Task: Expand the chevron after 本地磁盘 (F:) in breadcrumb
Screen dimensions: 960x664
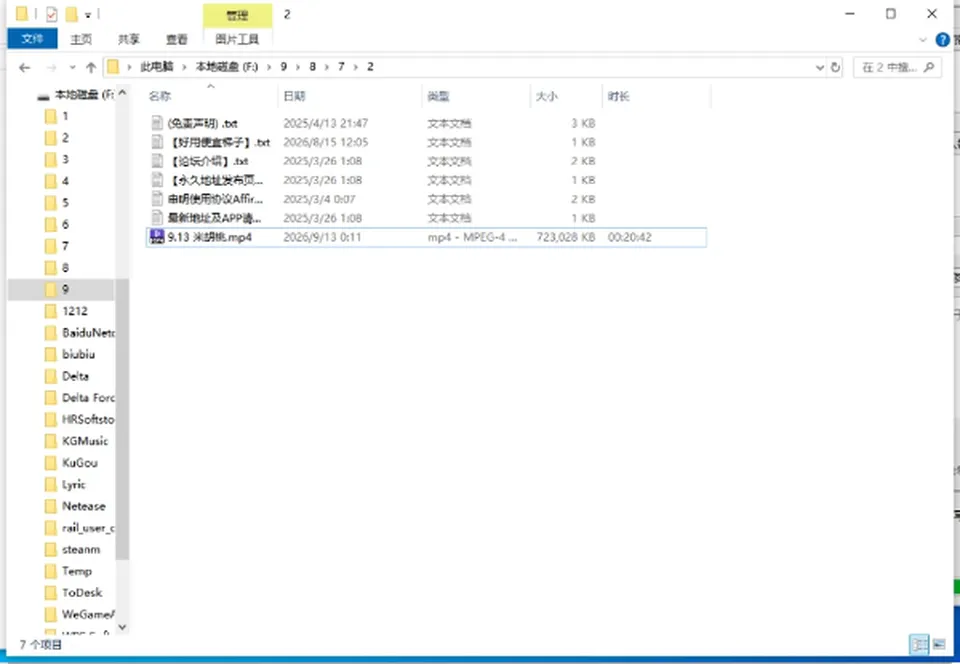Action: (269, 67)
